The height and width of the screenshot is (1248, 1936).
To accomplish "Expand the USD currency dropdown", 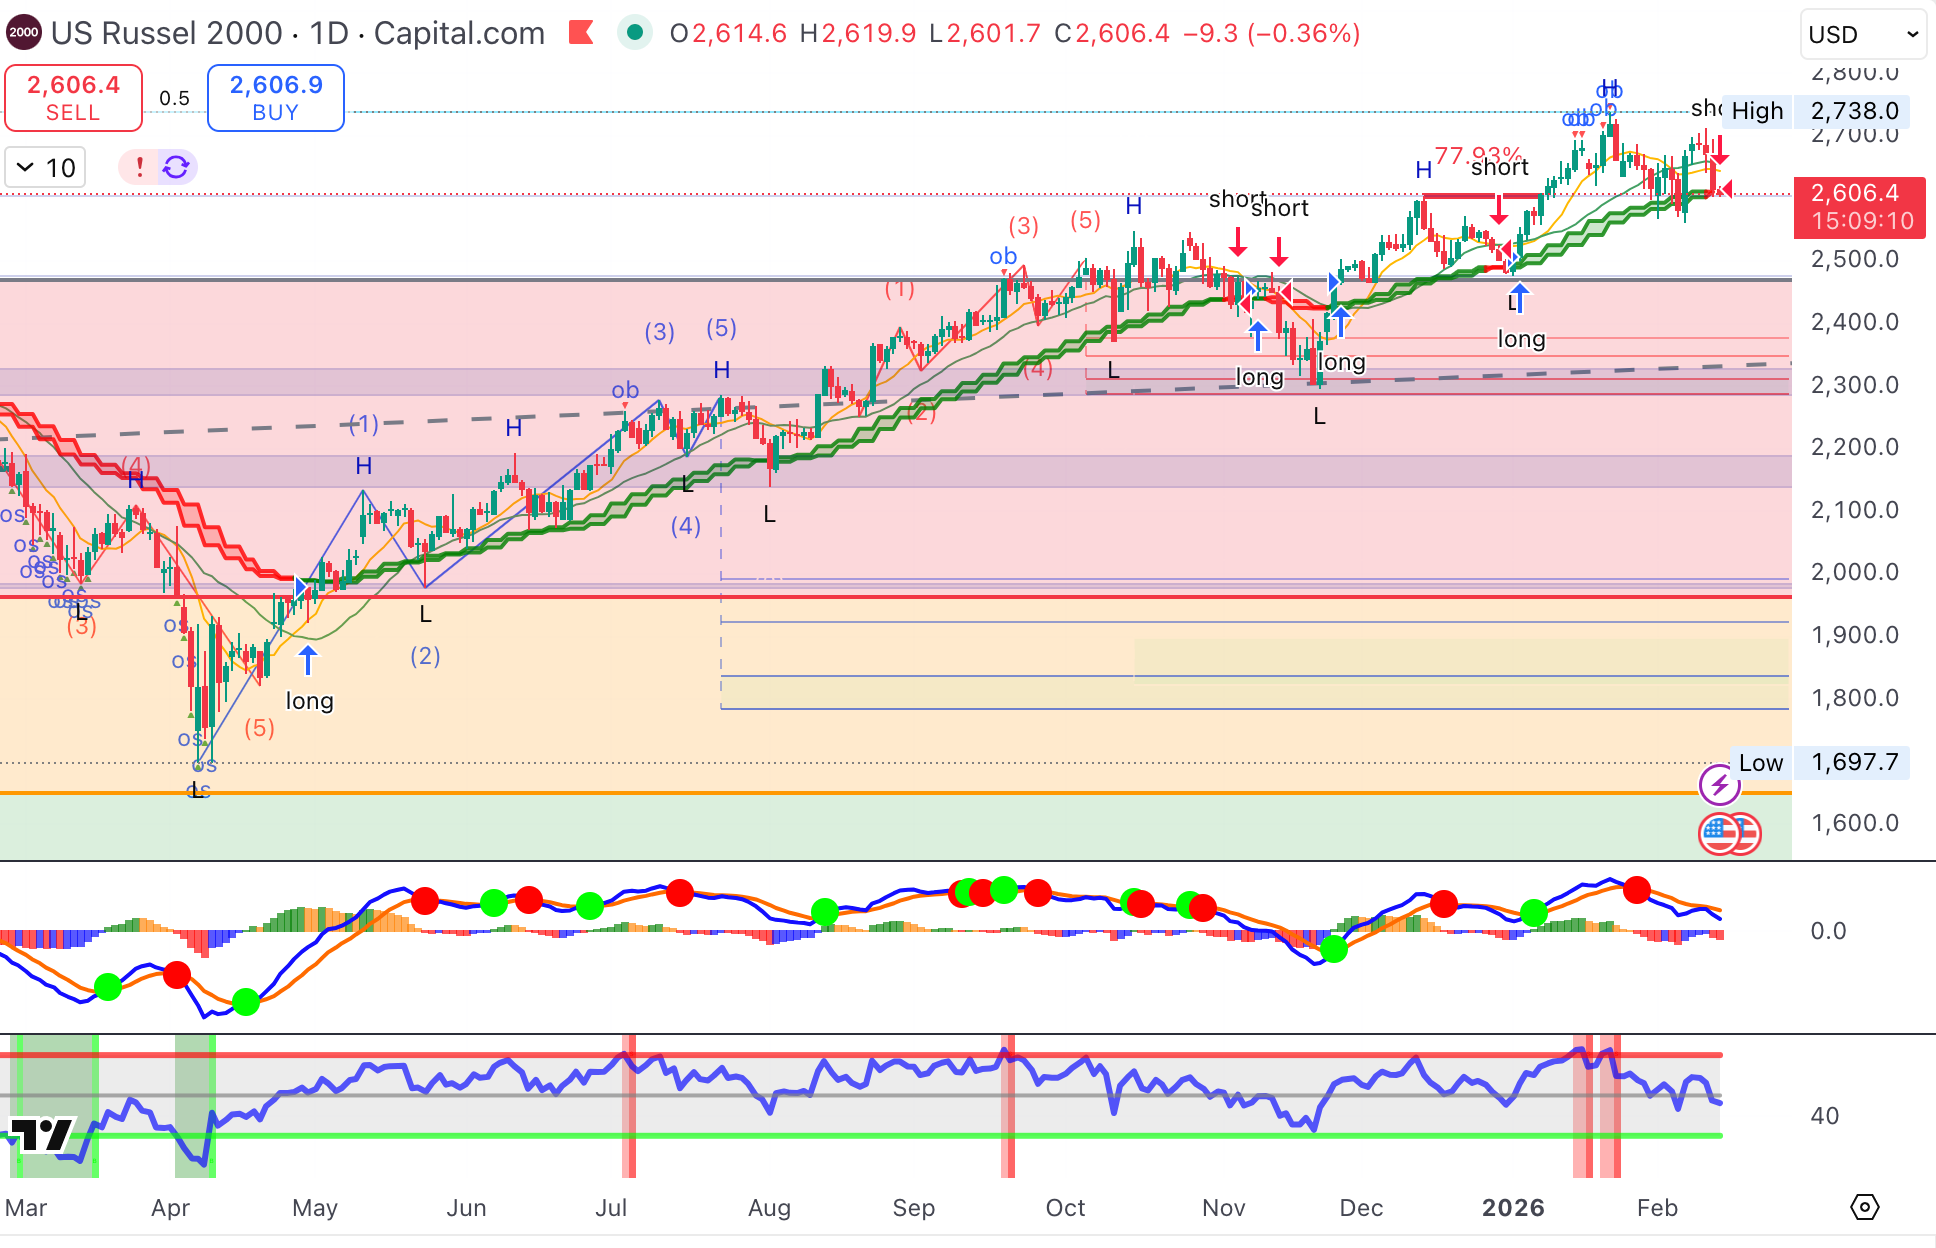I will (x=1862, y=34).
